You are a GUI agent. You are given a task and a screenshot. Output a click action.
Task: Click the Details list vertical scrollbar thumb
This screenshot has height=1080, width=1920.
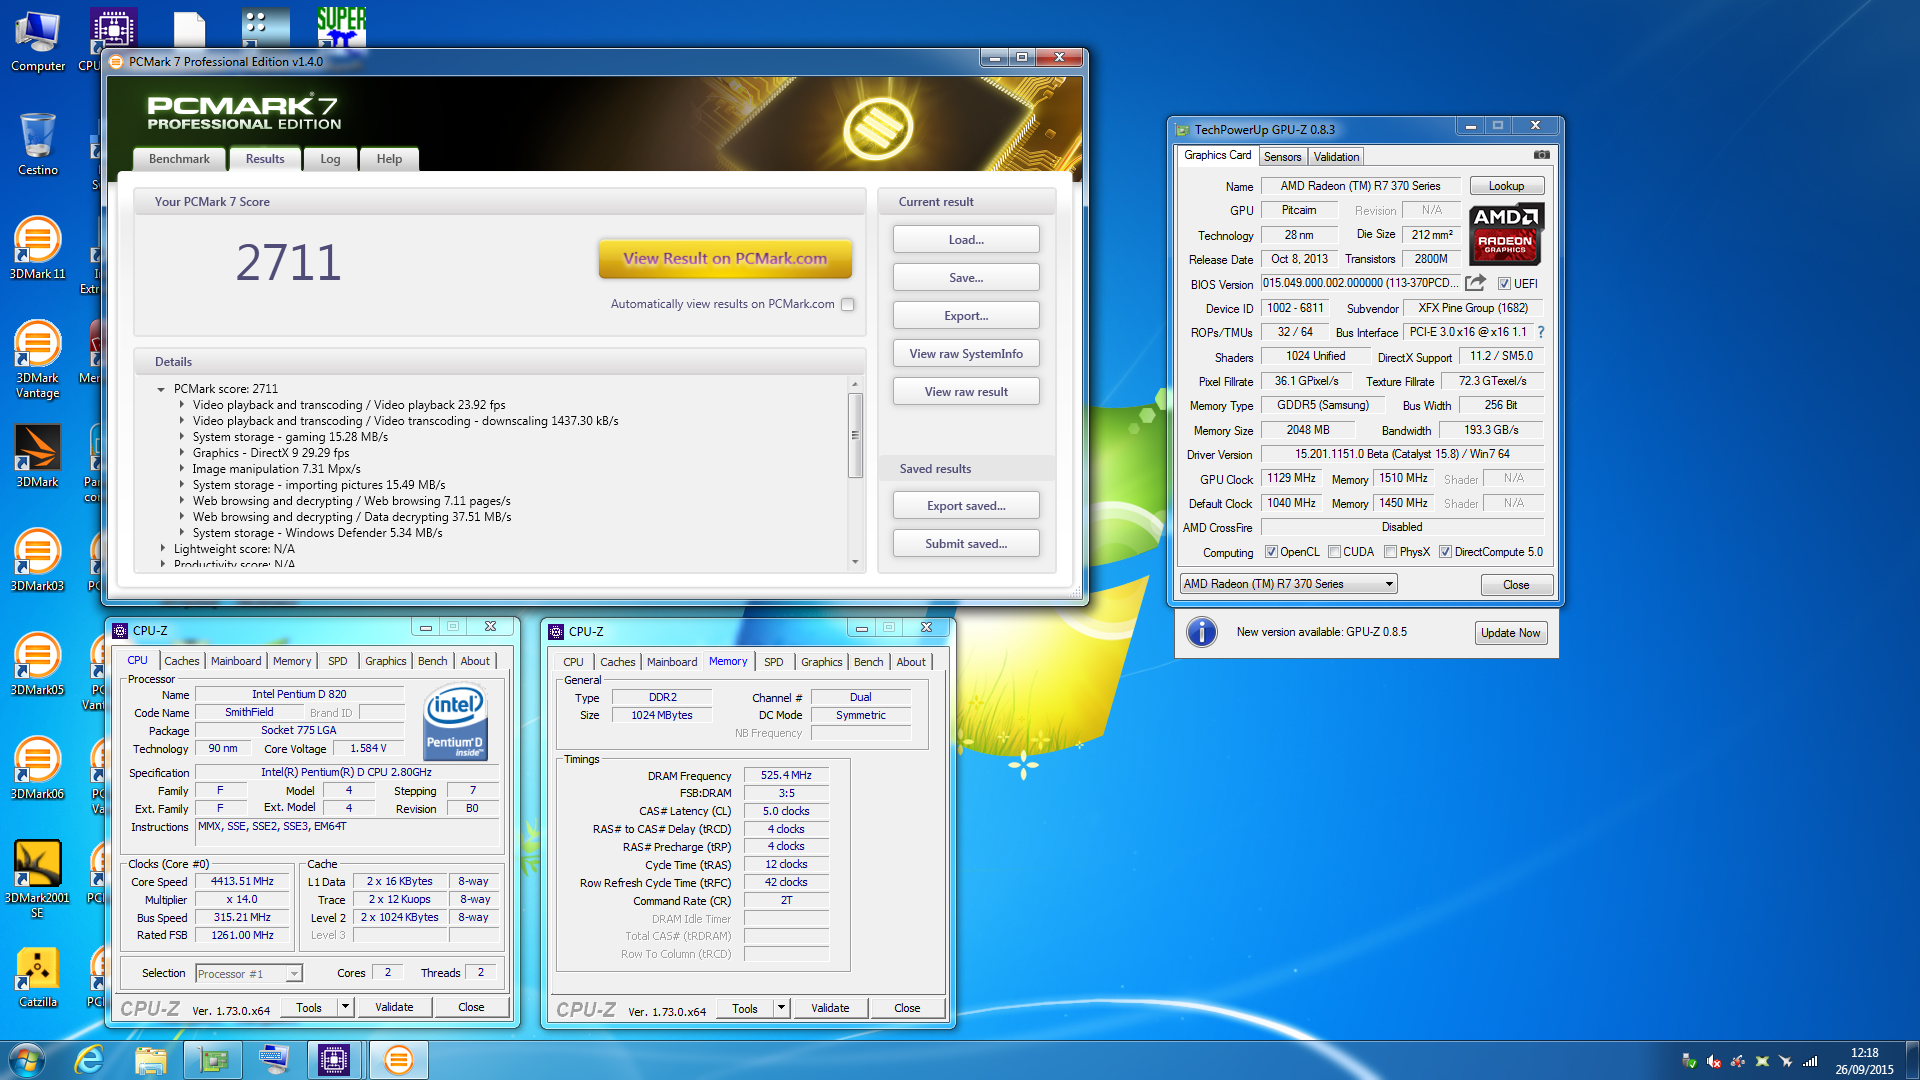pyautogui.click(x=855, y=435)
